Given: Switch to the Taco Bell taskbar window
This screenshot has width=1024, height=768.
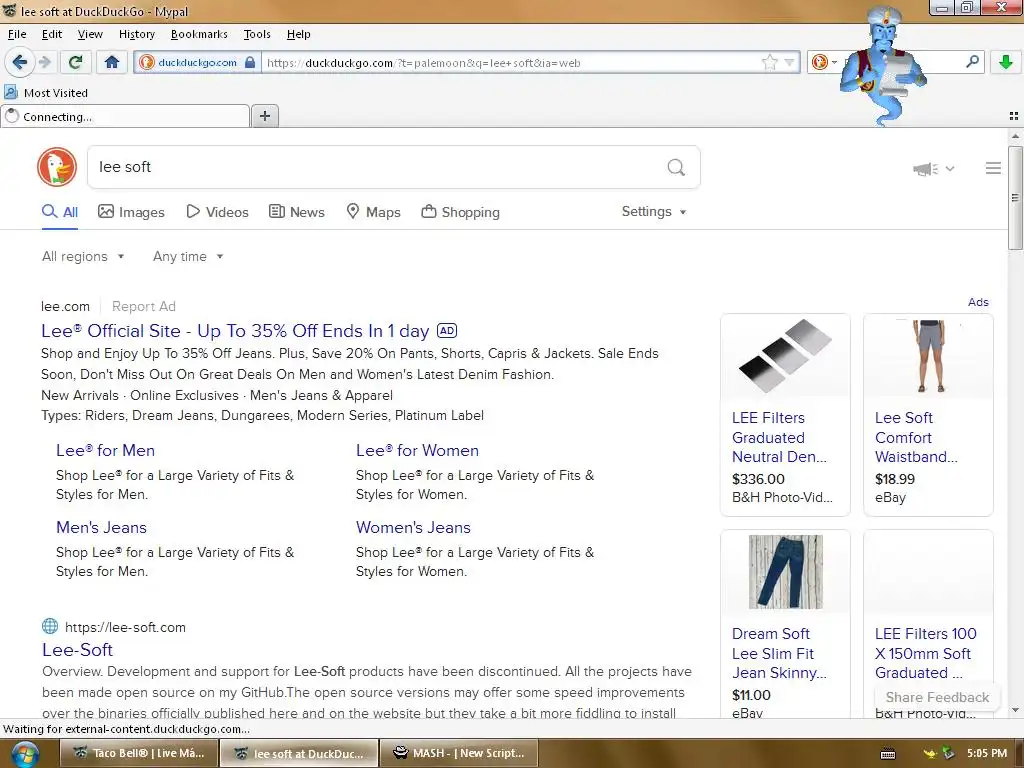Looking at the screenshot, I should coord(139,753).
